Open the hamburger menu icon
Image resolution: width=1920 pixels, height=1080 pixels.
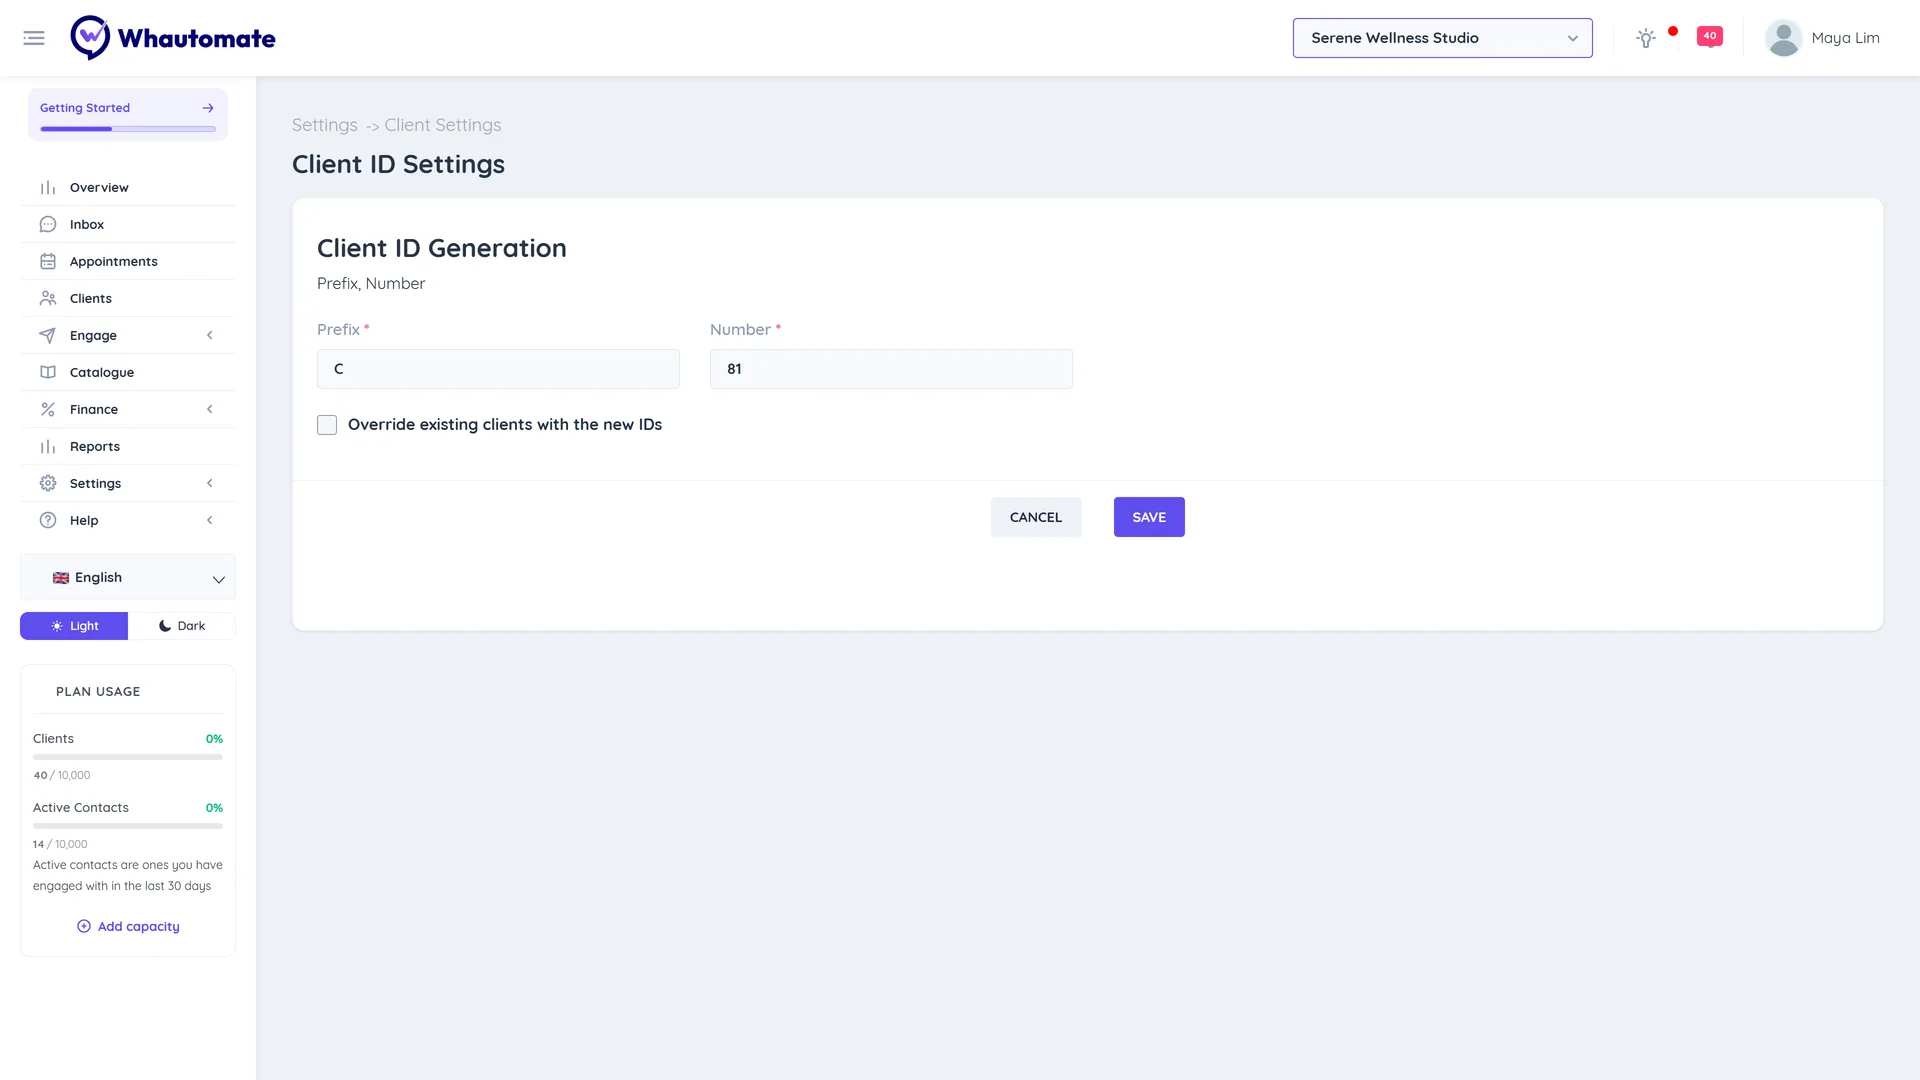[34, 38]
